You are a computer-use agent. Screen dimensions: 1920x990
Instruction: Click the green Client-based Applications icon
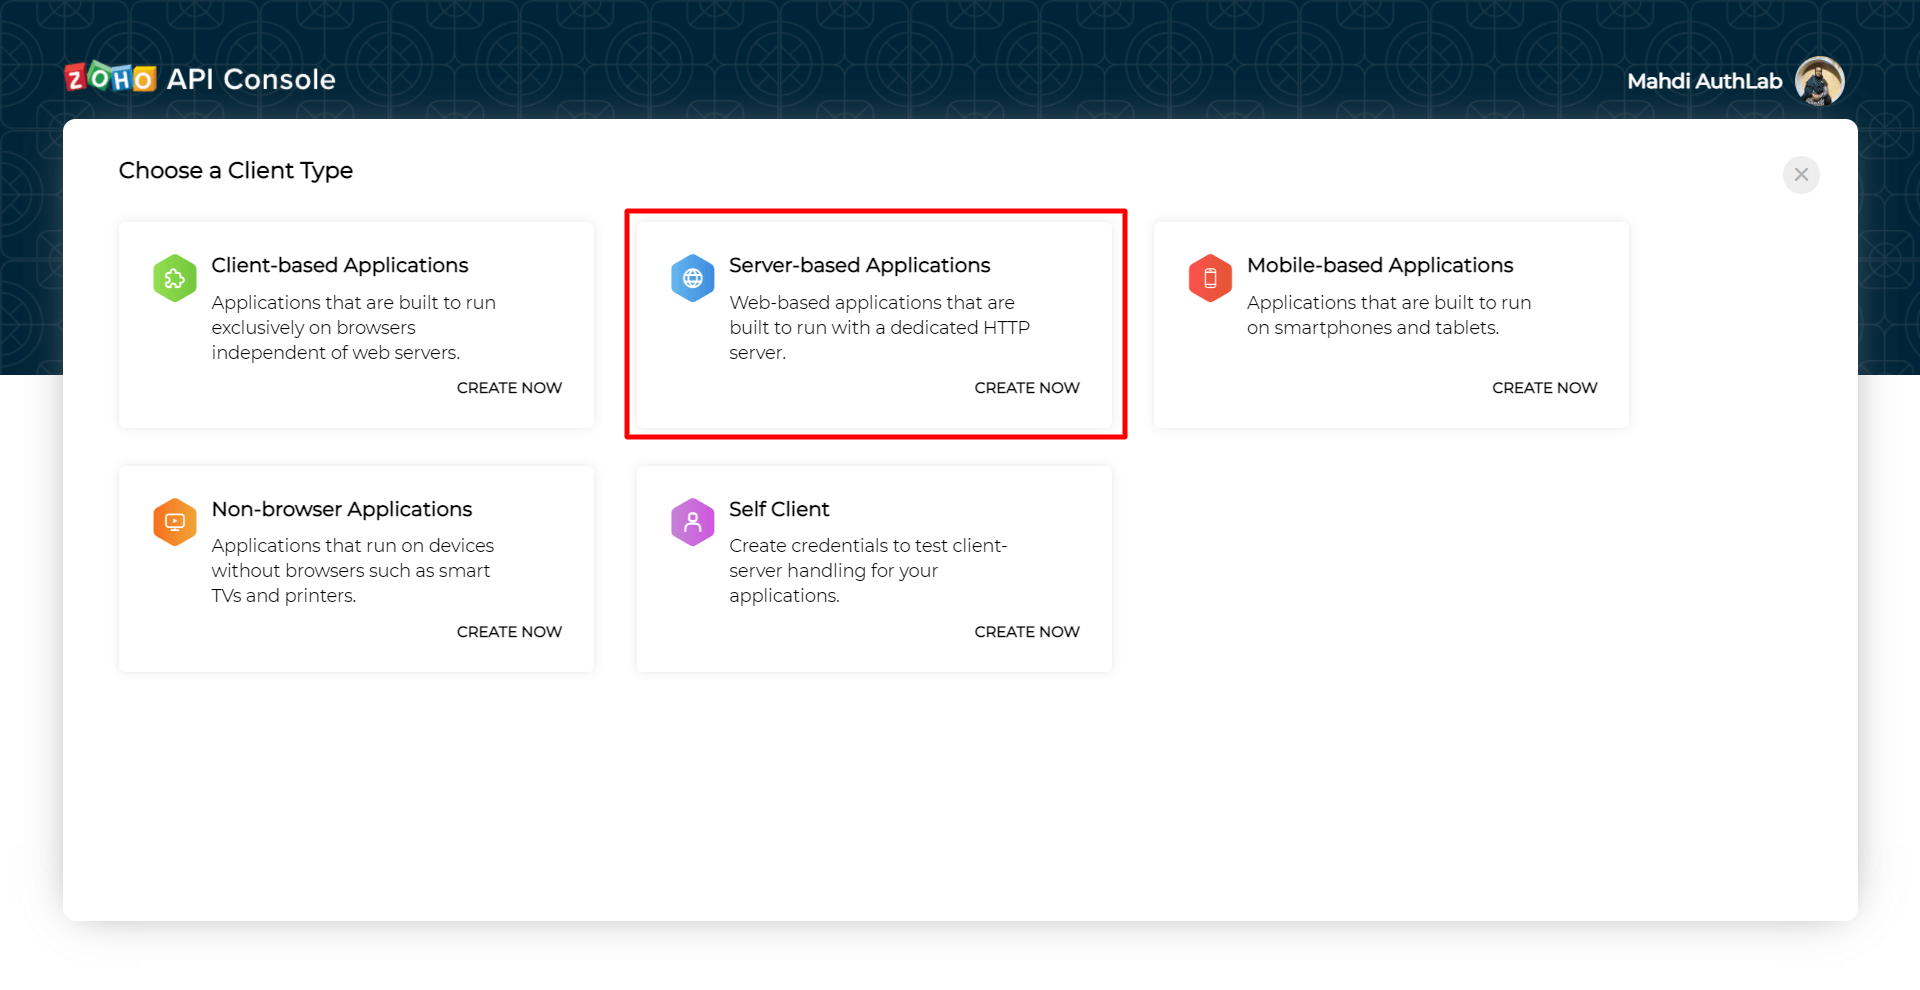point(175,278)
